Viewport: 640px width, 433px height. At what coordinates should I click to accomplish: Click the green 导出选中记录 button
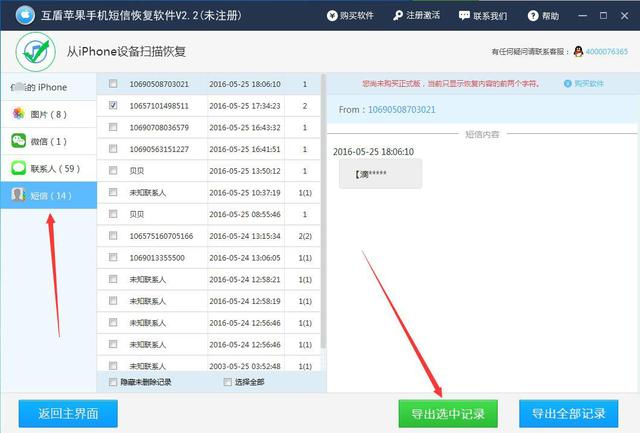[x=448, y=413]
